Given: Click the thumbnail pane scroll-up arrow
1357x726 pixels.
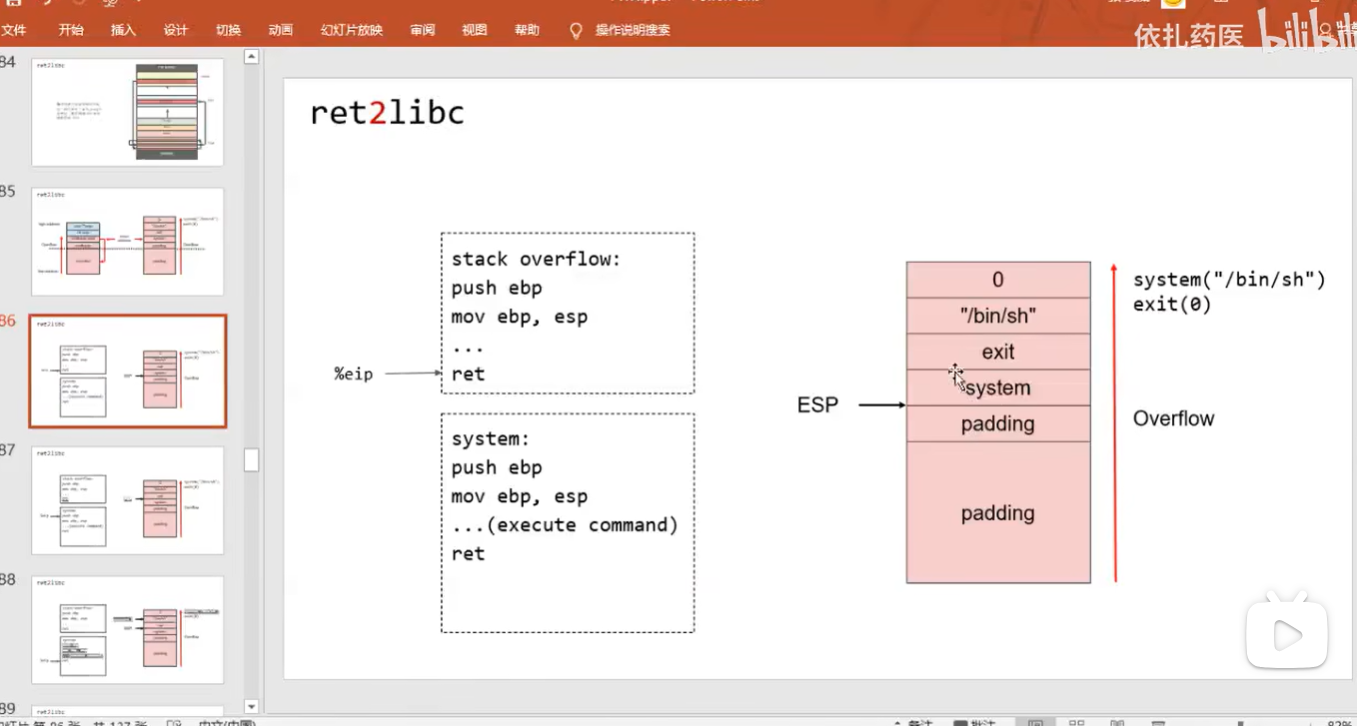Looking at the screenshot, I should click(x=251, y=57).
